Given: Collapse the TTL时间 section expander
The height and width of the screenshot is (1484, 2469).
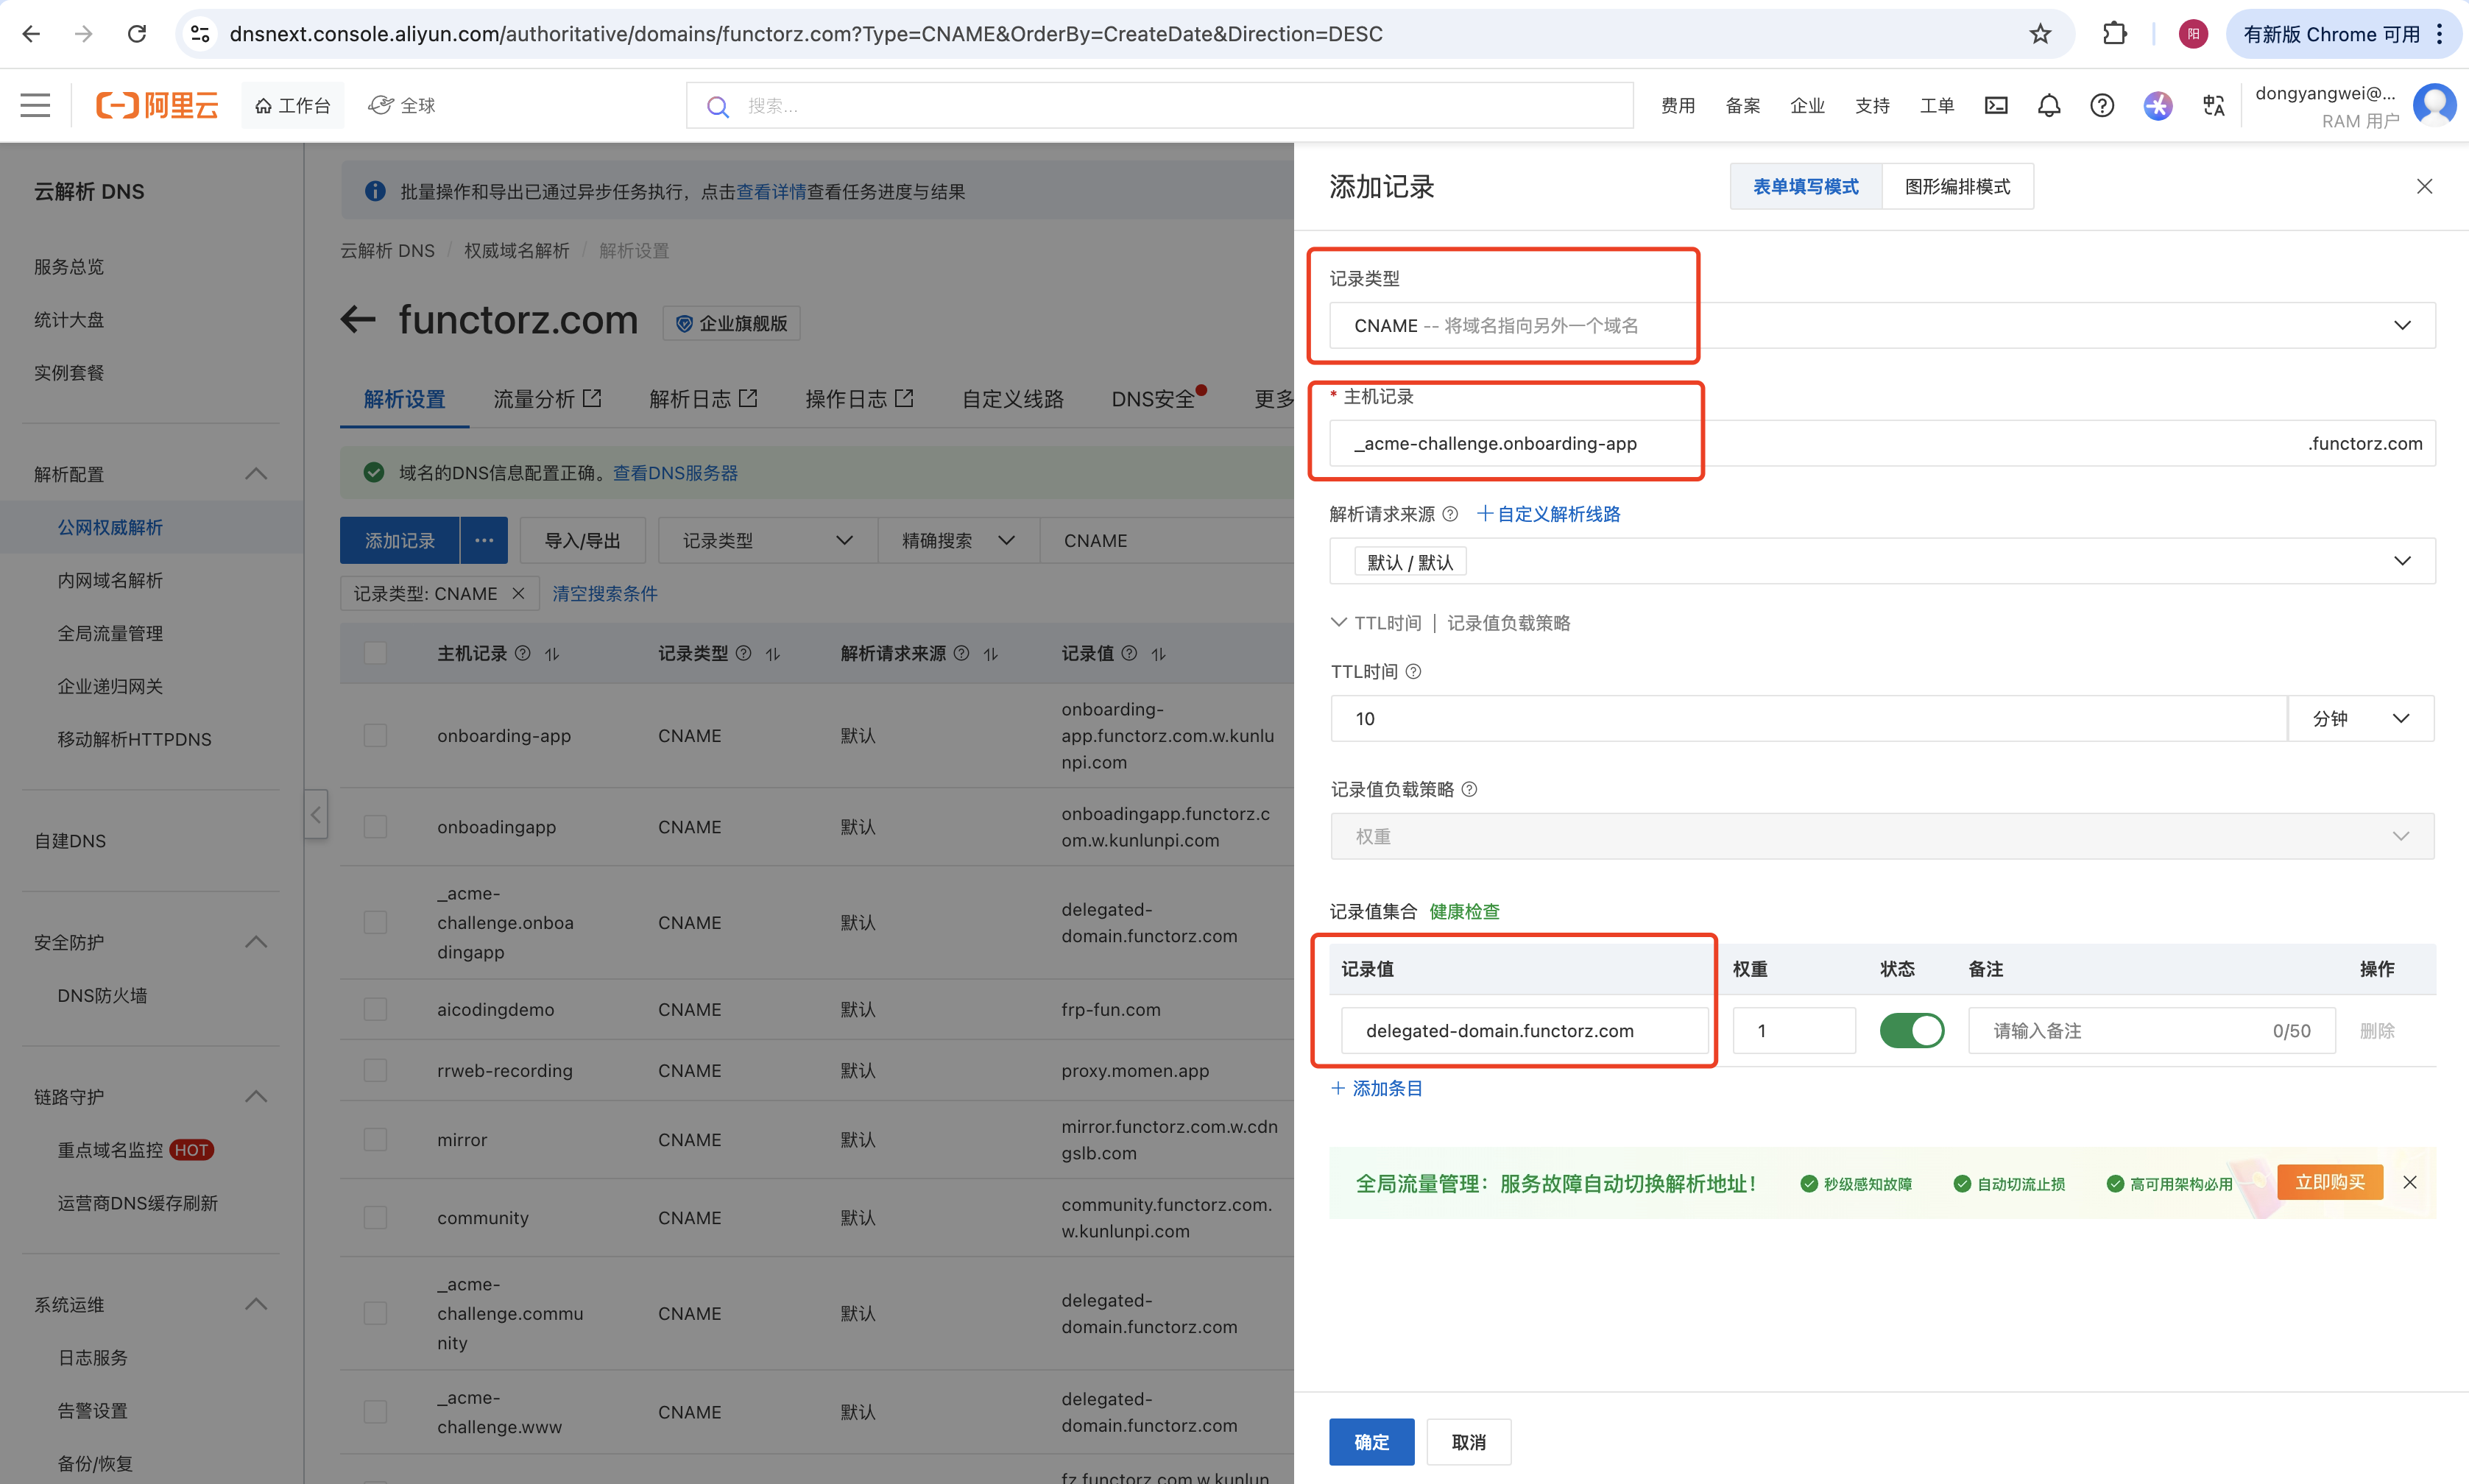Looking at the screenshot, I should point(1339,623).
